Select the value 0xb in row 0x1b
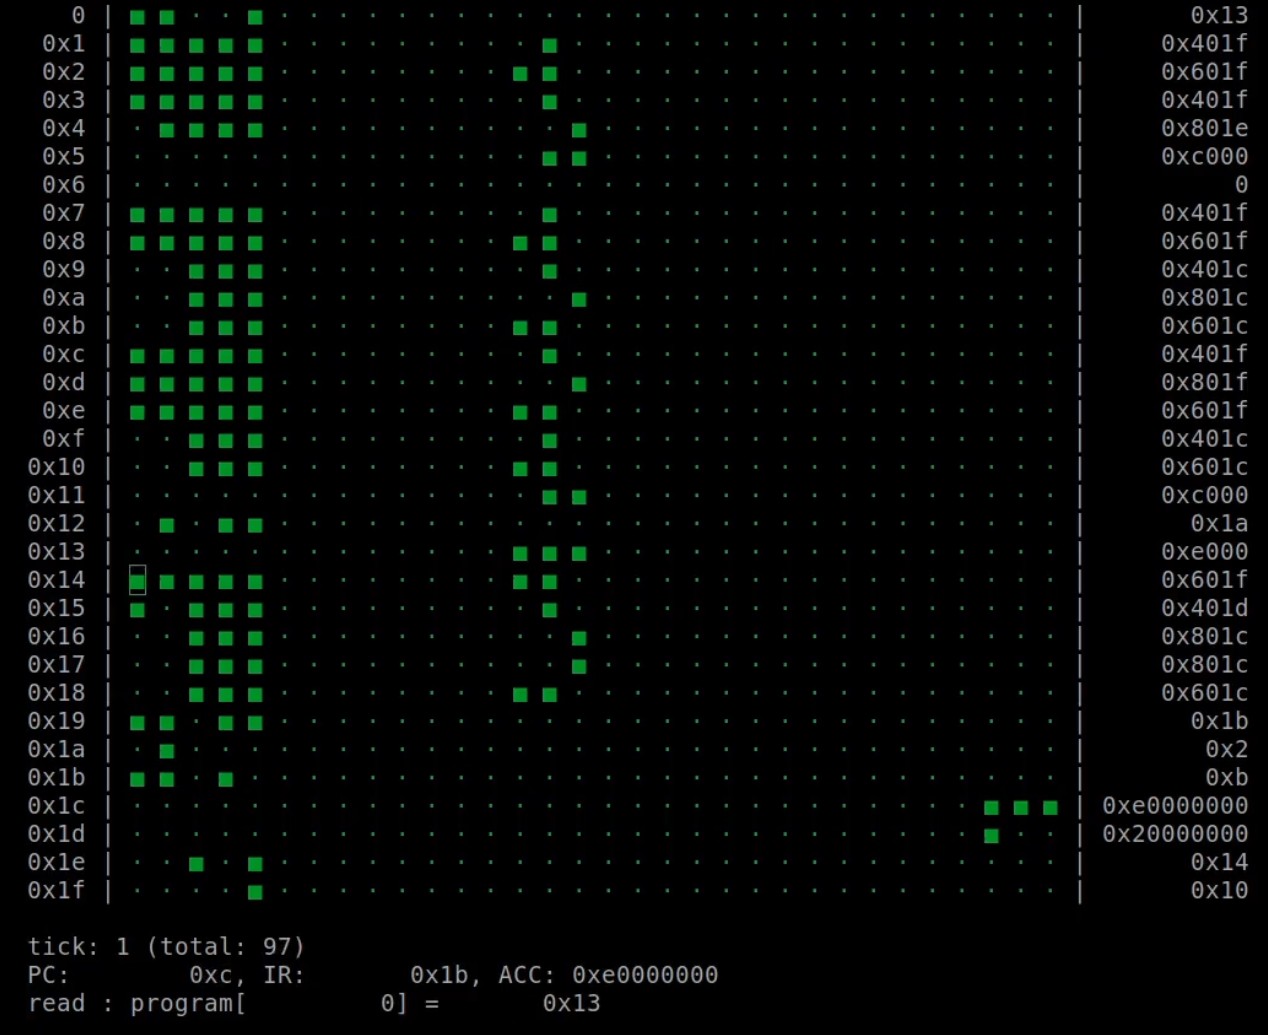Image resolution: width=1268 pixels, height=1035 pixels. tap(1227, 777)
